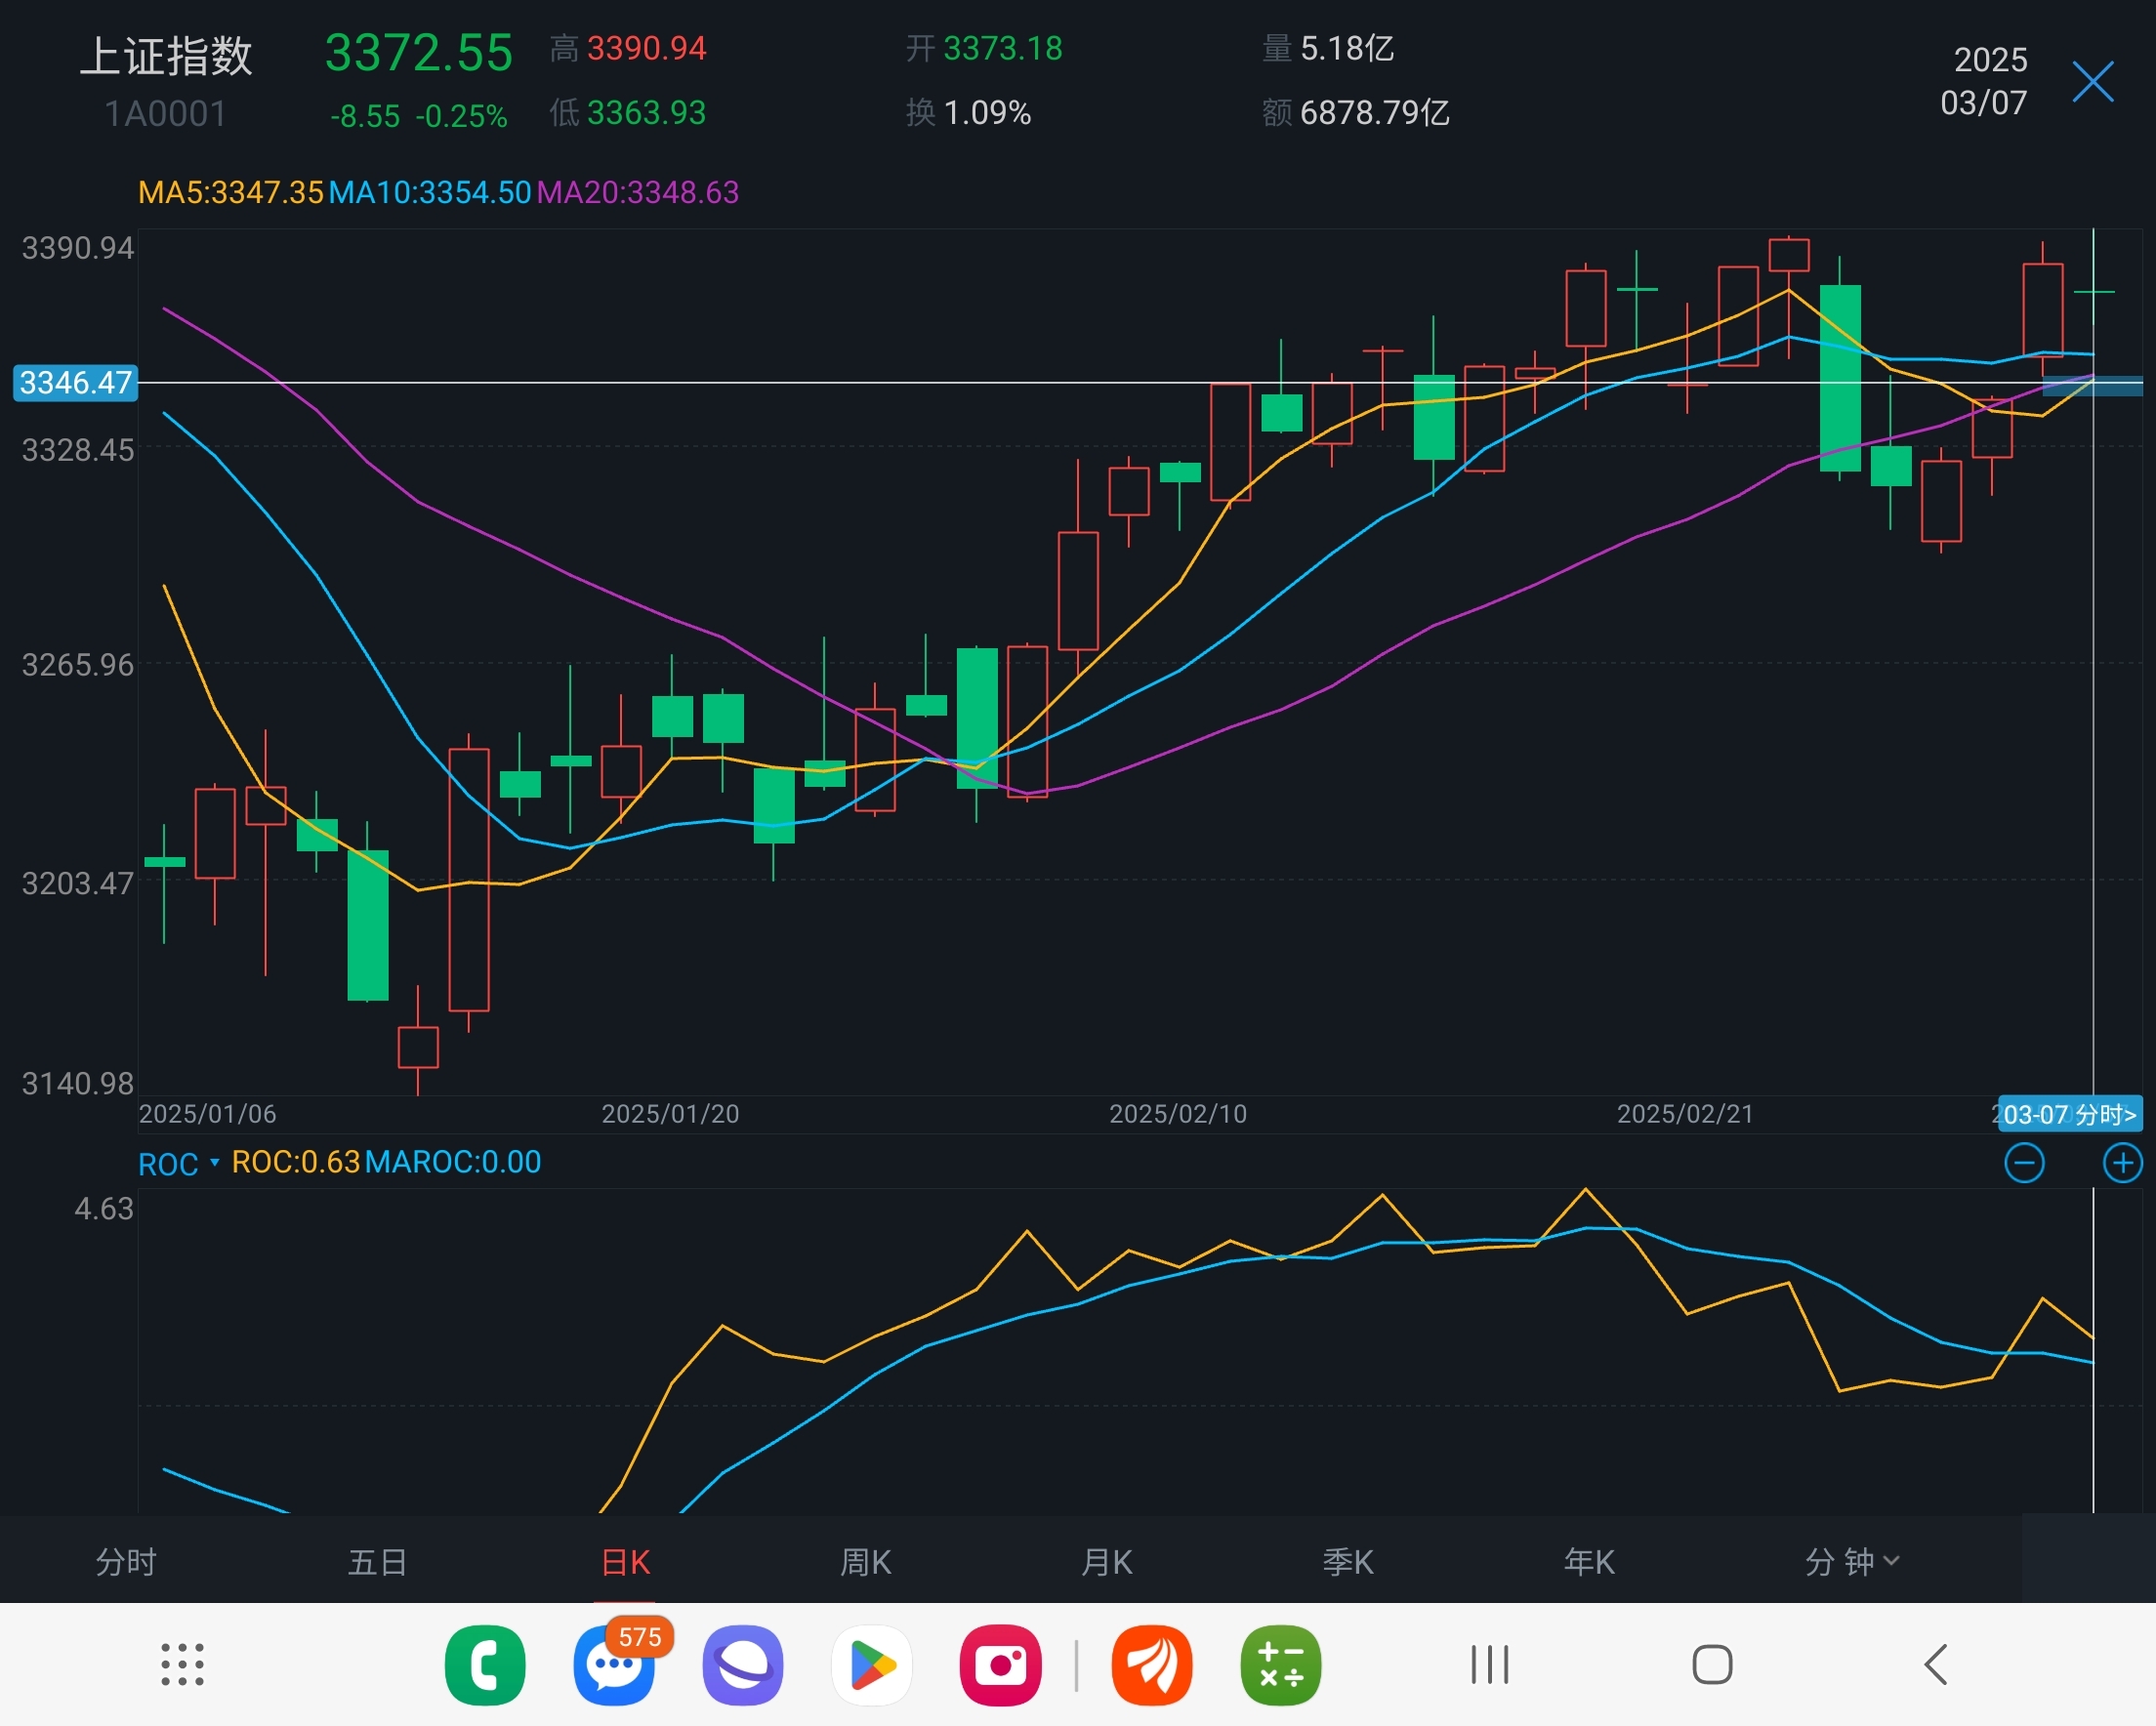Open the apps grid drawer icon

click(x=182, y=1665)
